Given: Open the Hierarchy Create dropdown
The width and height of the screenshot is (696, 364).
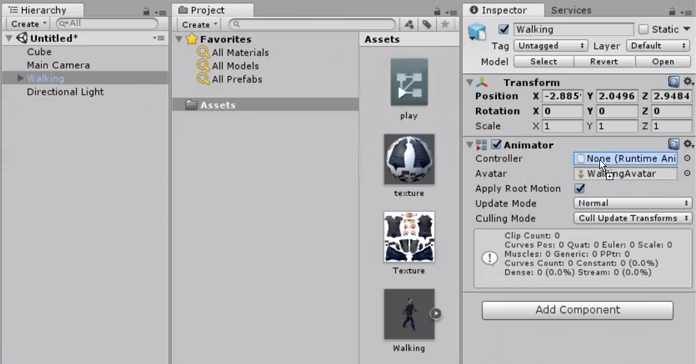Looking at the screenshot, I should [28, 24].
